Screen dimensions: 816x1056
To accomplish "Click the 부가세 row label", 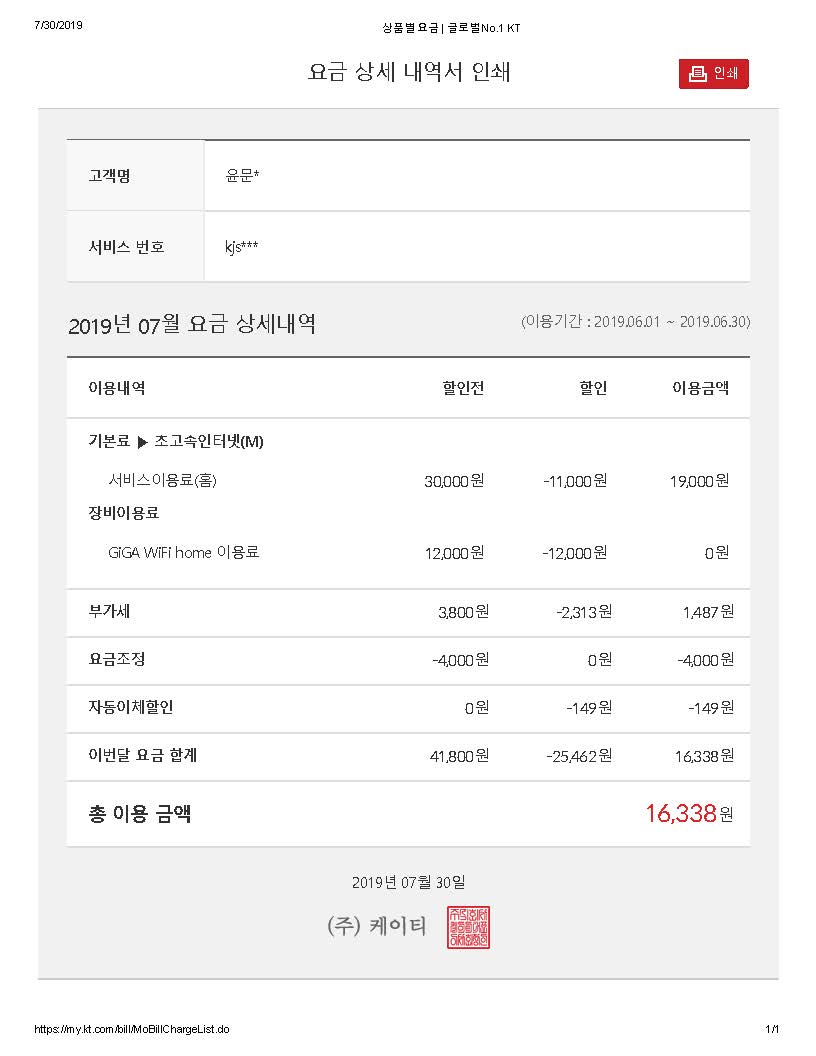I will tap(109, 611).
